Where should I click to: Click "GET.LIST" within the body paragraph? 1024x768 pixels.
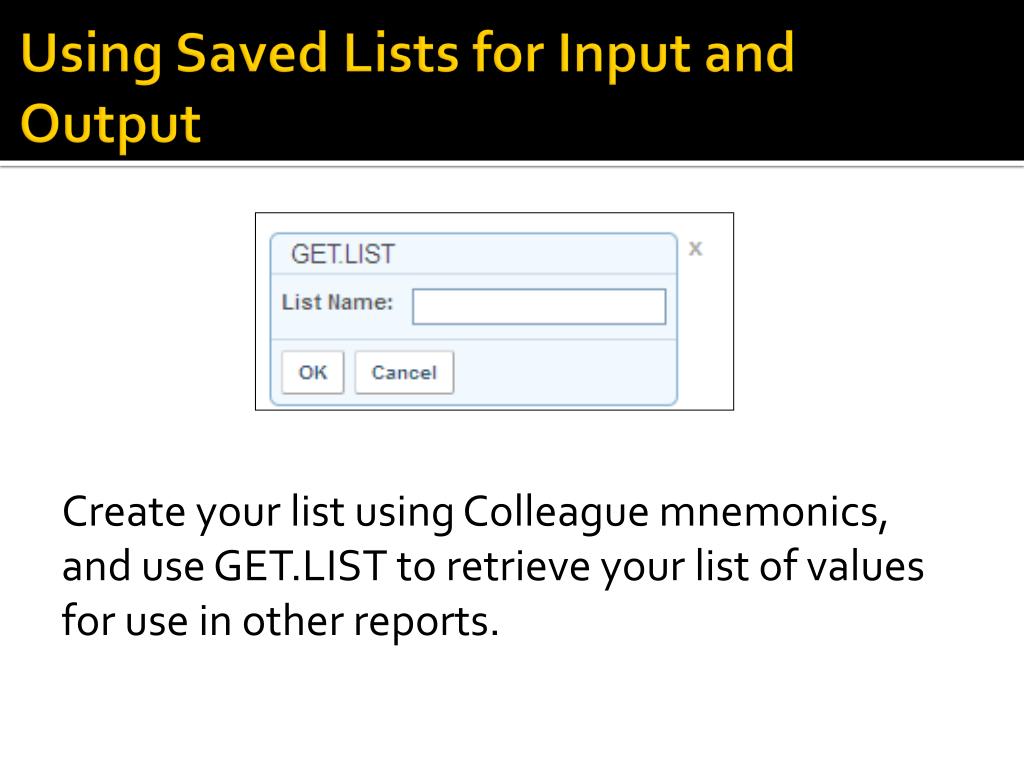tap(300, 566)
